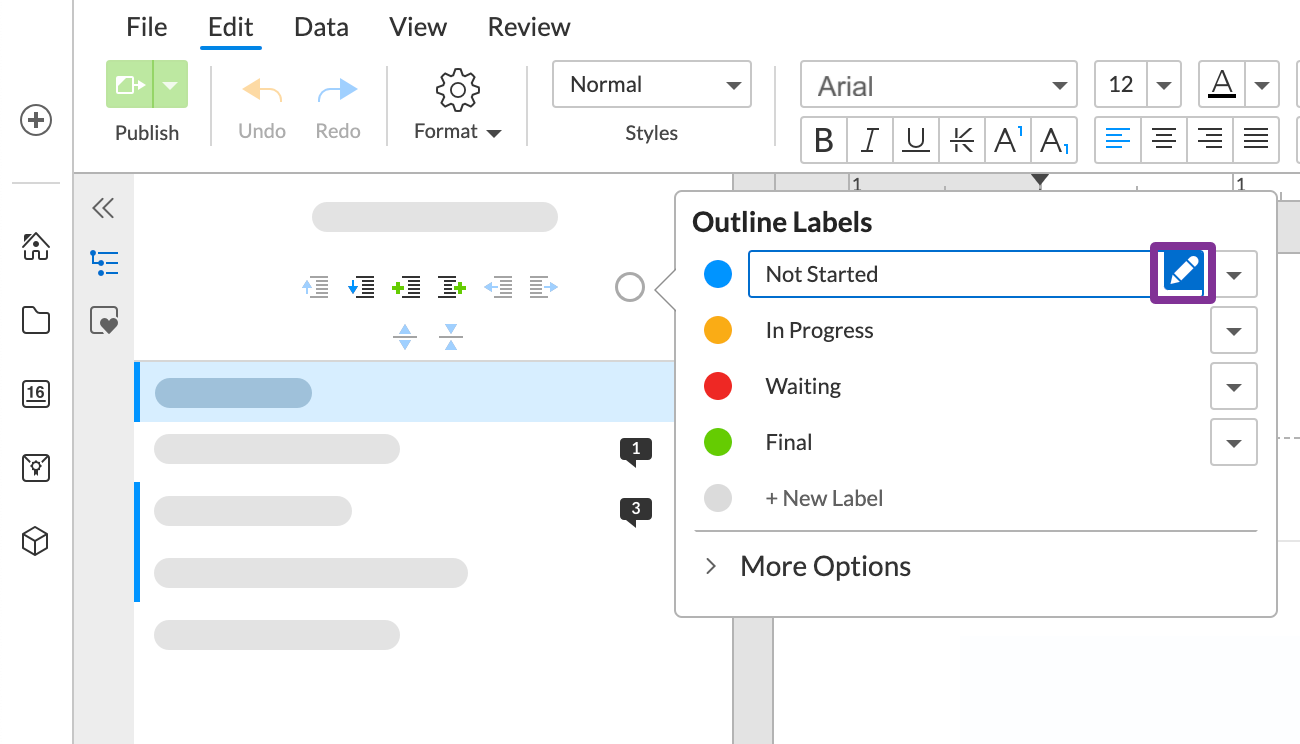The width and height of the screenshot is (1300, 744).
Task: Toggle justified text alignment
Action: [x=1256, y=140]
